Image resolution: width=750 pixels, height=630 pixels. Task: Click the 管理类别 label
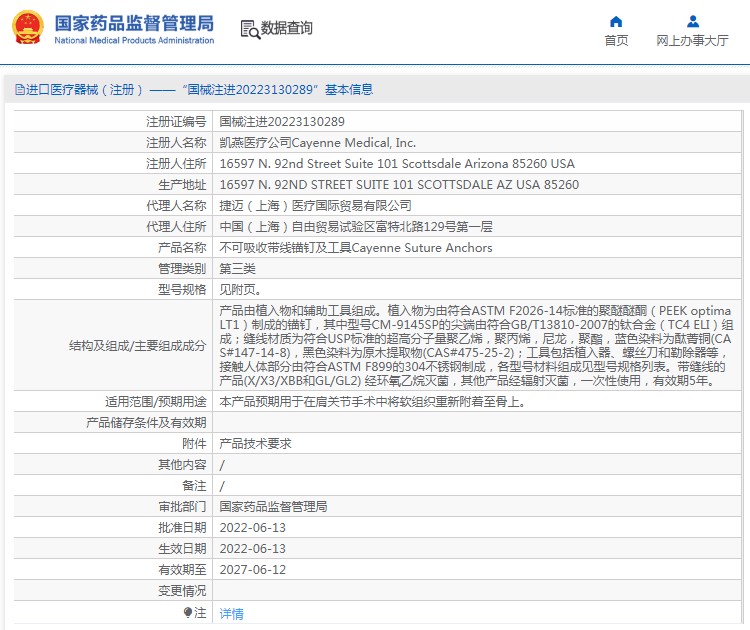click(x=182, y=269)
